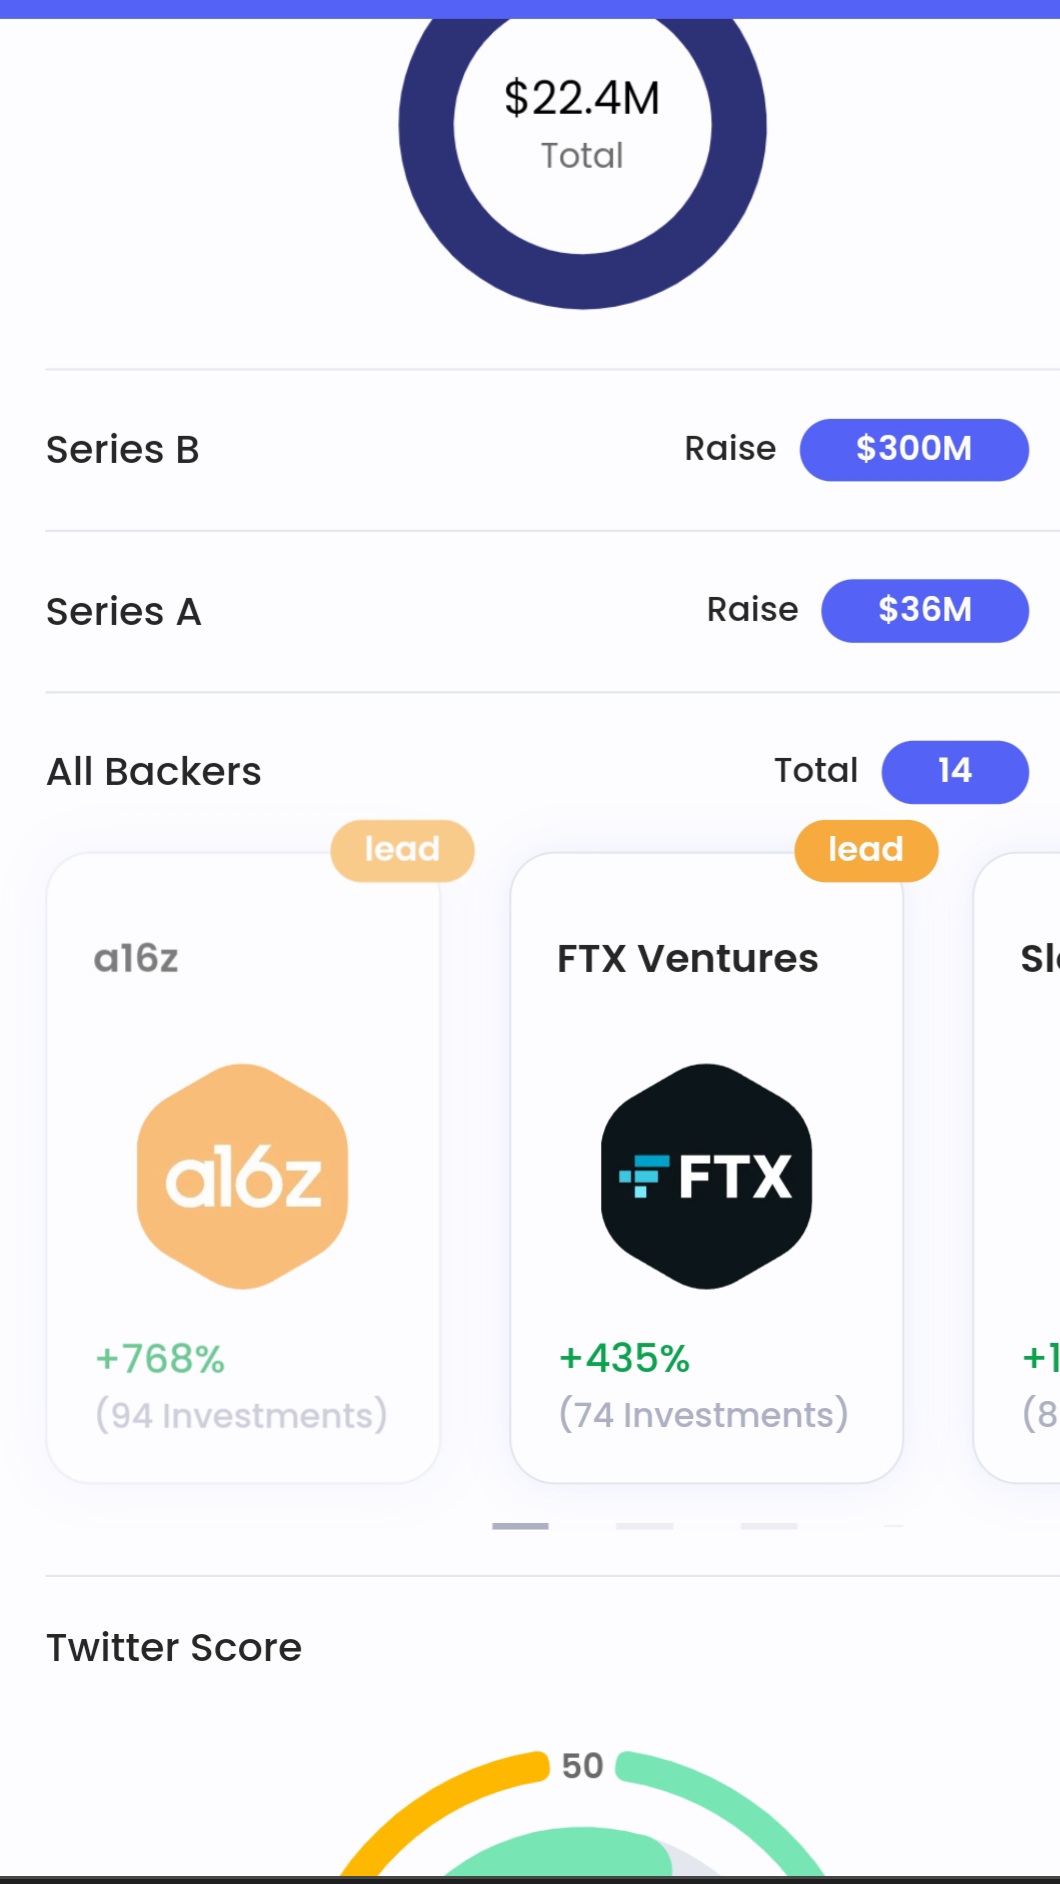Open the FTX Ventures backer name

coord(688,959)
